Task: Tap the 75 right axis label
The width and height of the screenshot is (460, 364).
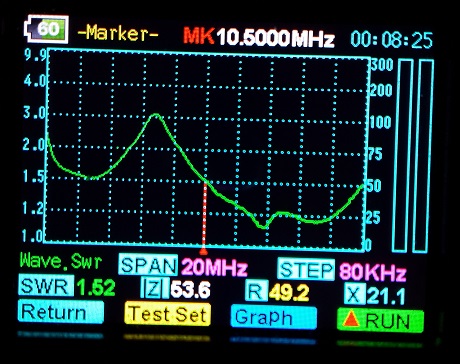Action: click(x=375, y=154)
